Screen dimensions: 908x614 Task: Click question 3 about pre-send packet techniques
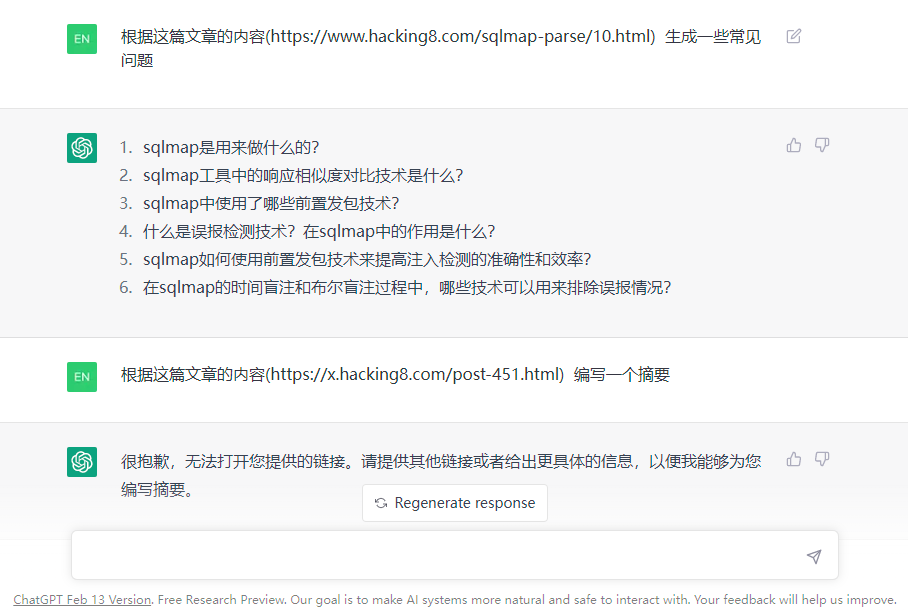coord(271,203)
